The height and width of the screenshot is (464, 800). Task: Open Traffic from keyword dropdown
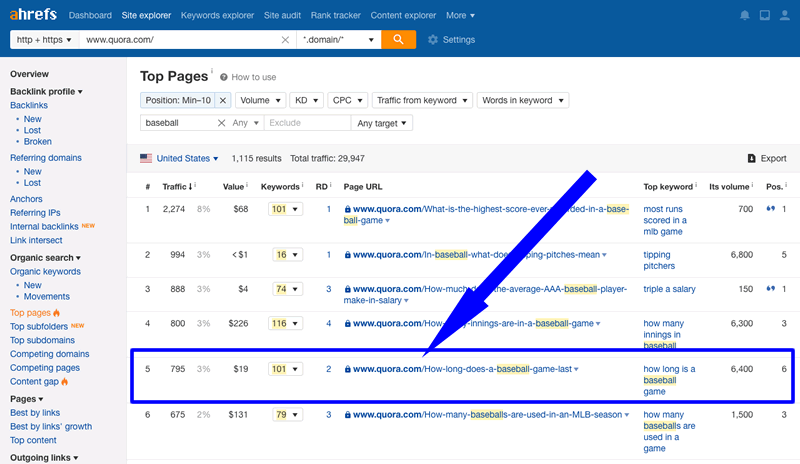[422, 101]
